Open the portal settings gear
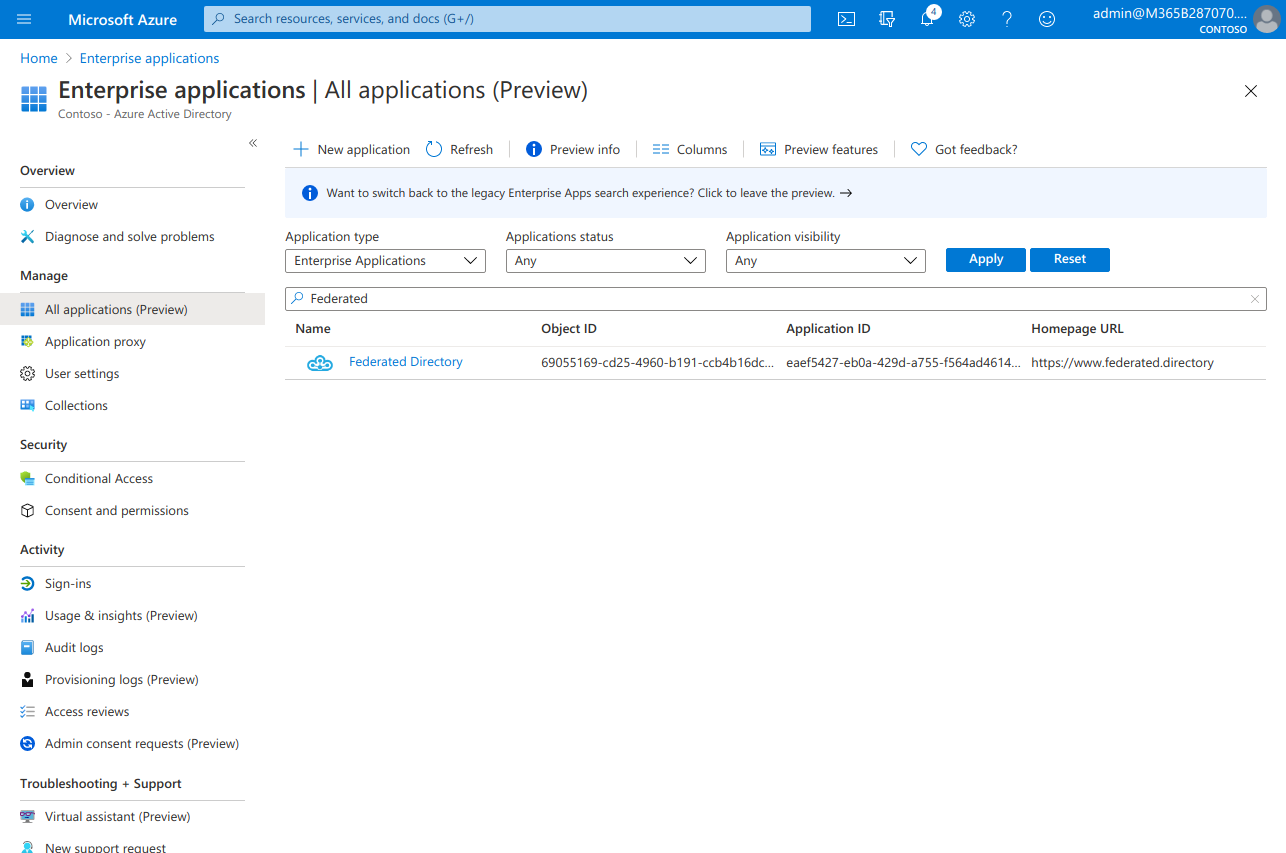 [x=966, y=19]
